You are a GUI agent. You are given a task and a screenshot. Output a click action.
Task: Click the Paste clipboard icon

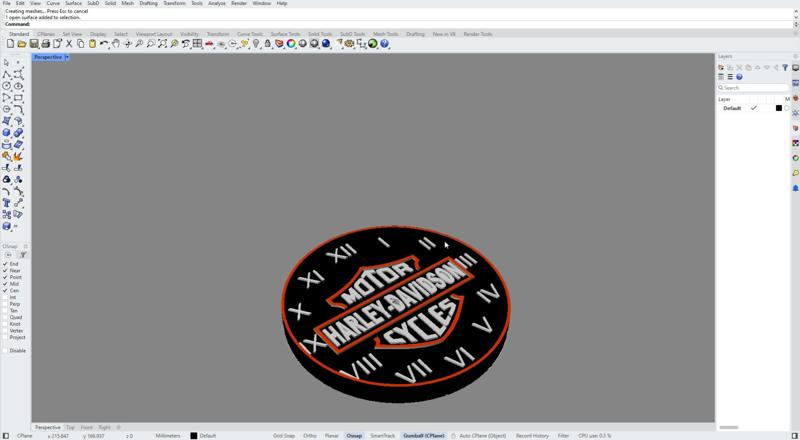(92, 44)
